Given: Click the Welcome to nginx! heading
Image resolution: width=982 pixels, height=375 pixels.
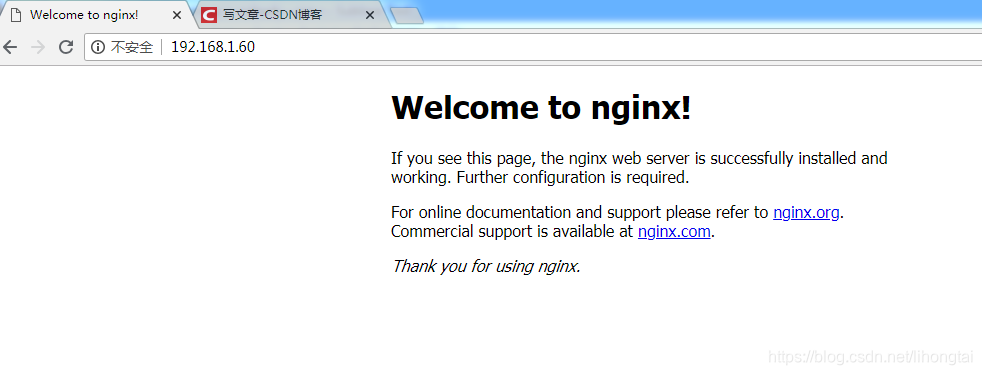Looking at the screenshot, I should [541, 108].
